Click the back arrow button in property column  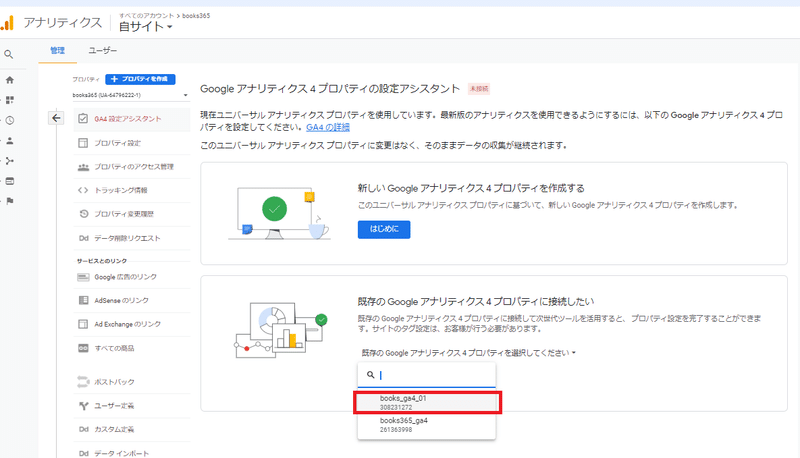point(55,118)
